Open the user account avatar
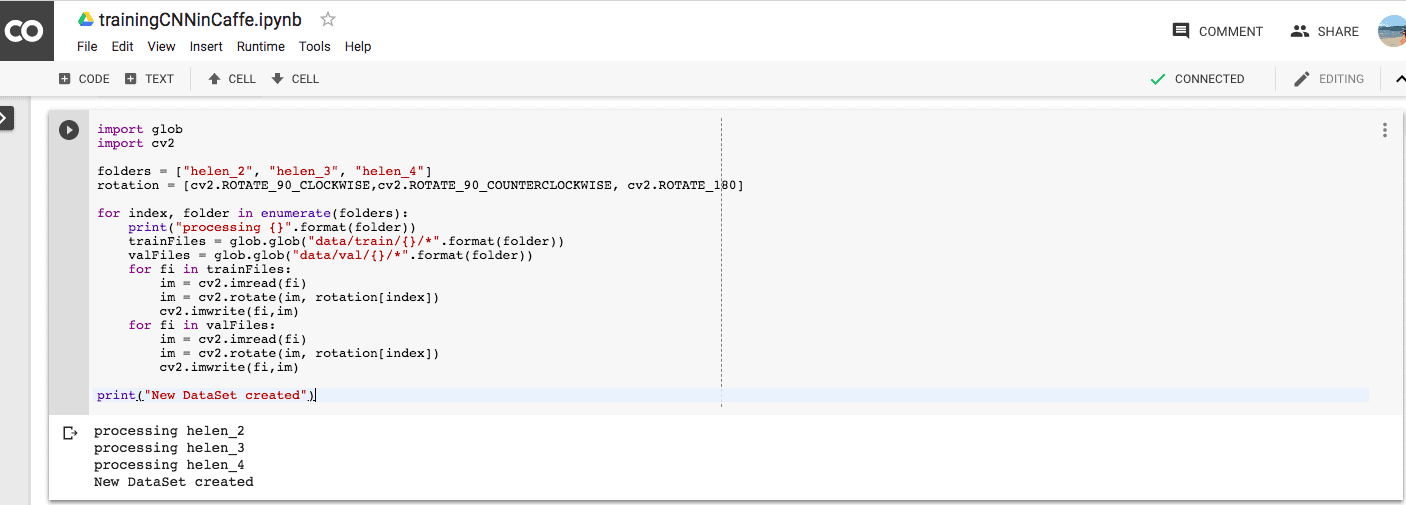 point(1392,31)
